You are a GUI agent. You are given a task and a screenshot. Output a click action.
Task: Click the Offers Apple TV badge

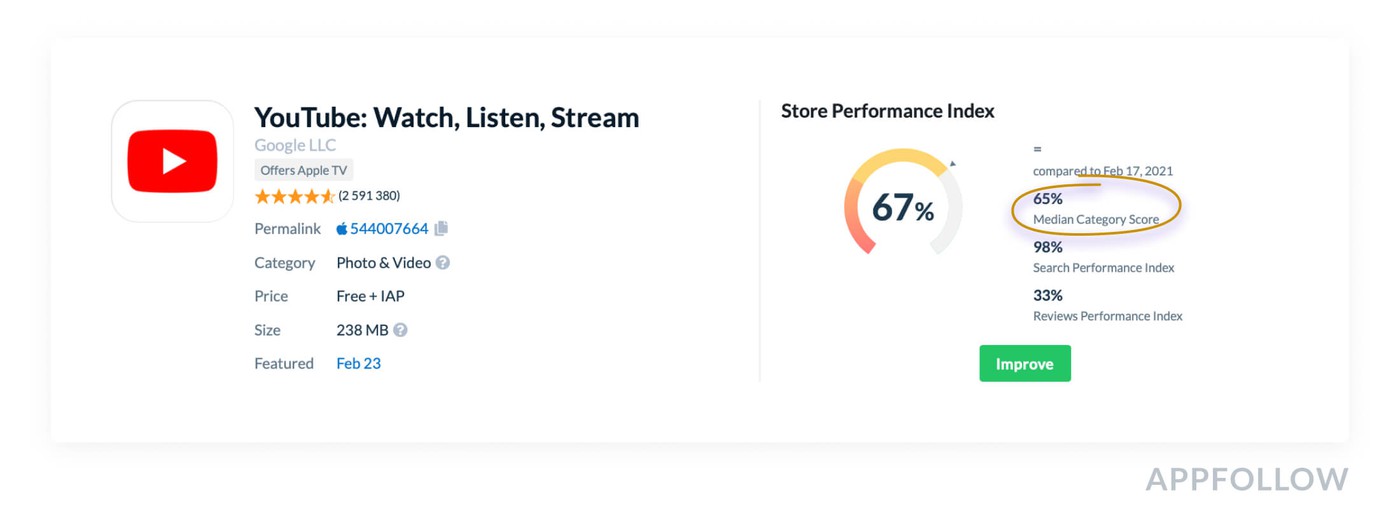tap(304, 170)
